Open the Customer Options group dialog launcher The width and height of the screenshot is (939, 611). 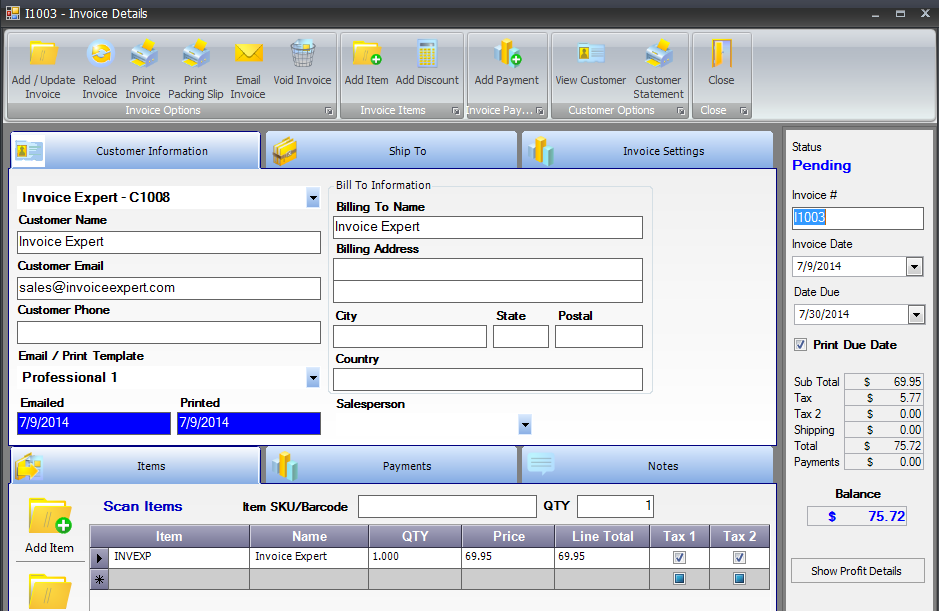[x=681, y=111]
